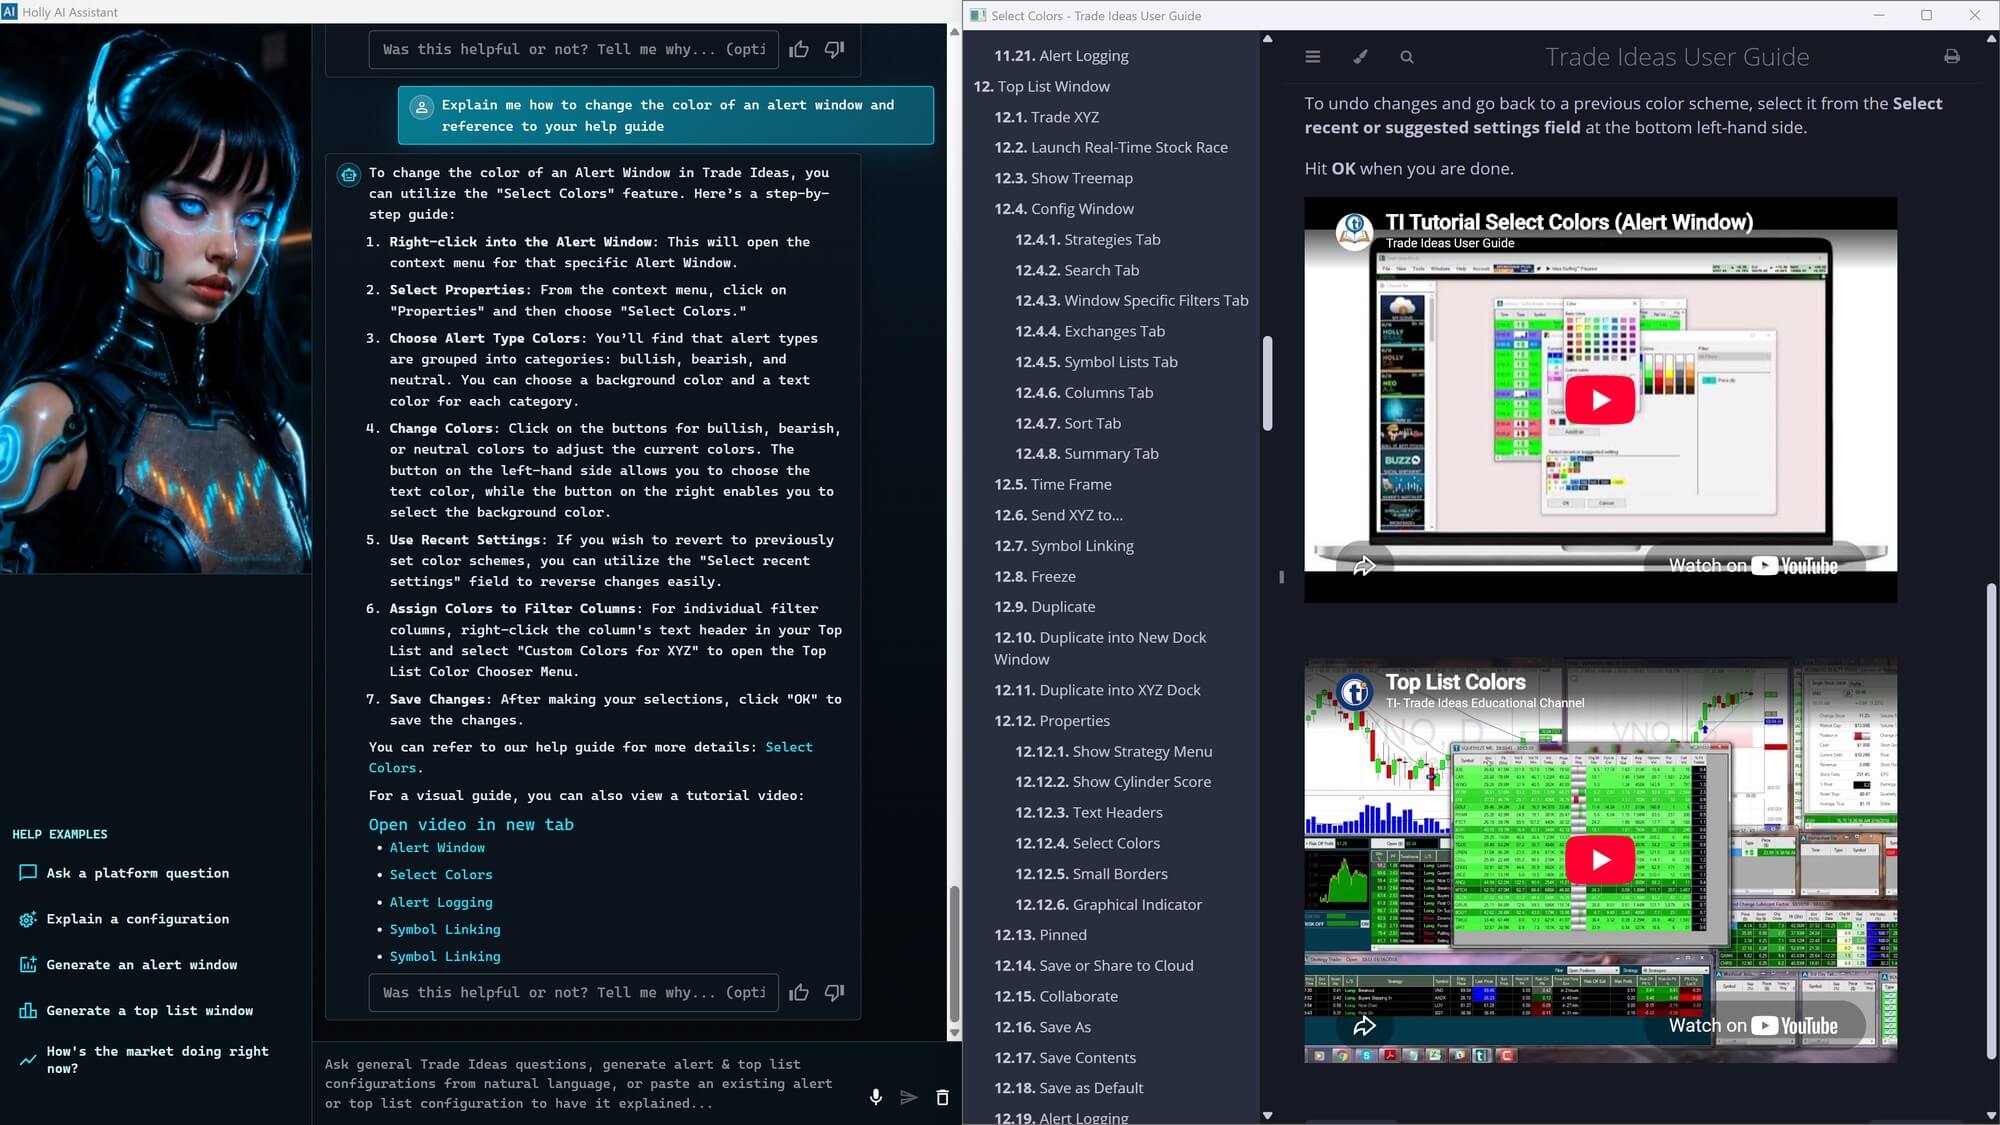
Task: Open '12.2. Launch Real-Time Stock Race' section
Action: tap(1110, 148)
